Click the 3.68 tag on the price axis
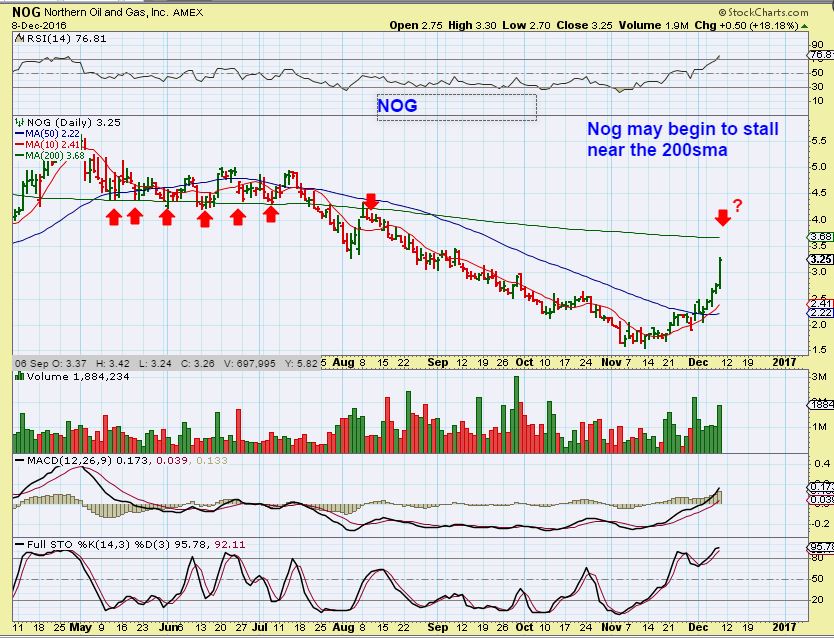This screenshot has width=834, height=638. (820, 237)
